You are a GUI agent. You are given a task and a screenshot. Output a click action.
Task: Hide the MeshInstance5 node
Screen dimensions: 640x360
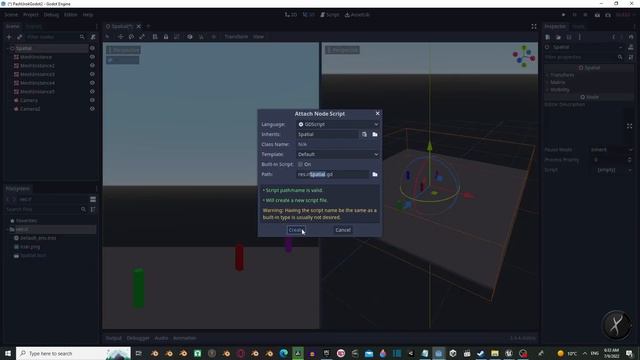pos(92,91)
